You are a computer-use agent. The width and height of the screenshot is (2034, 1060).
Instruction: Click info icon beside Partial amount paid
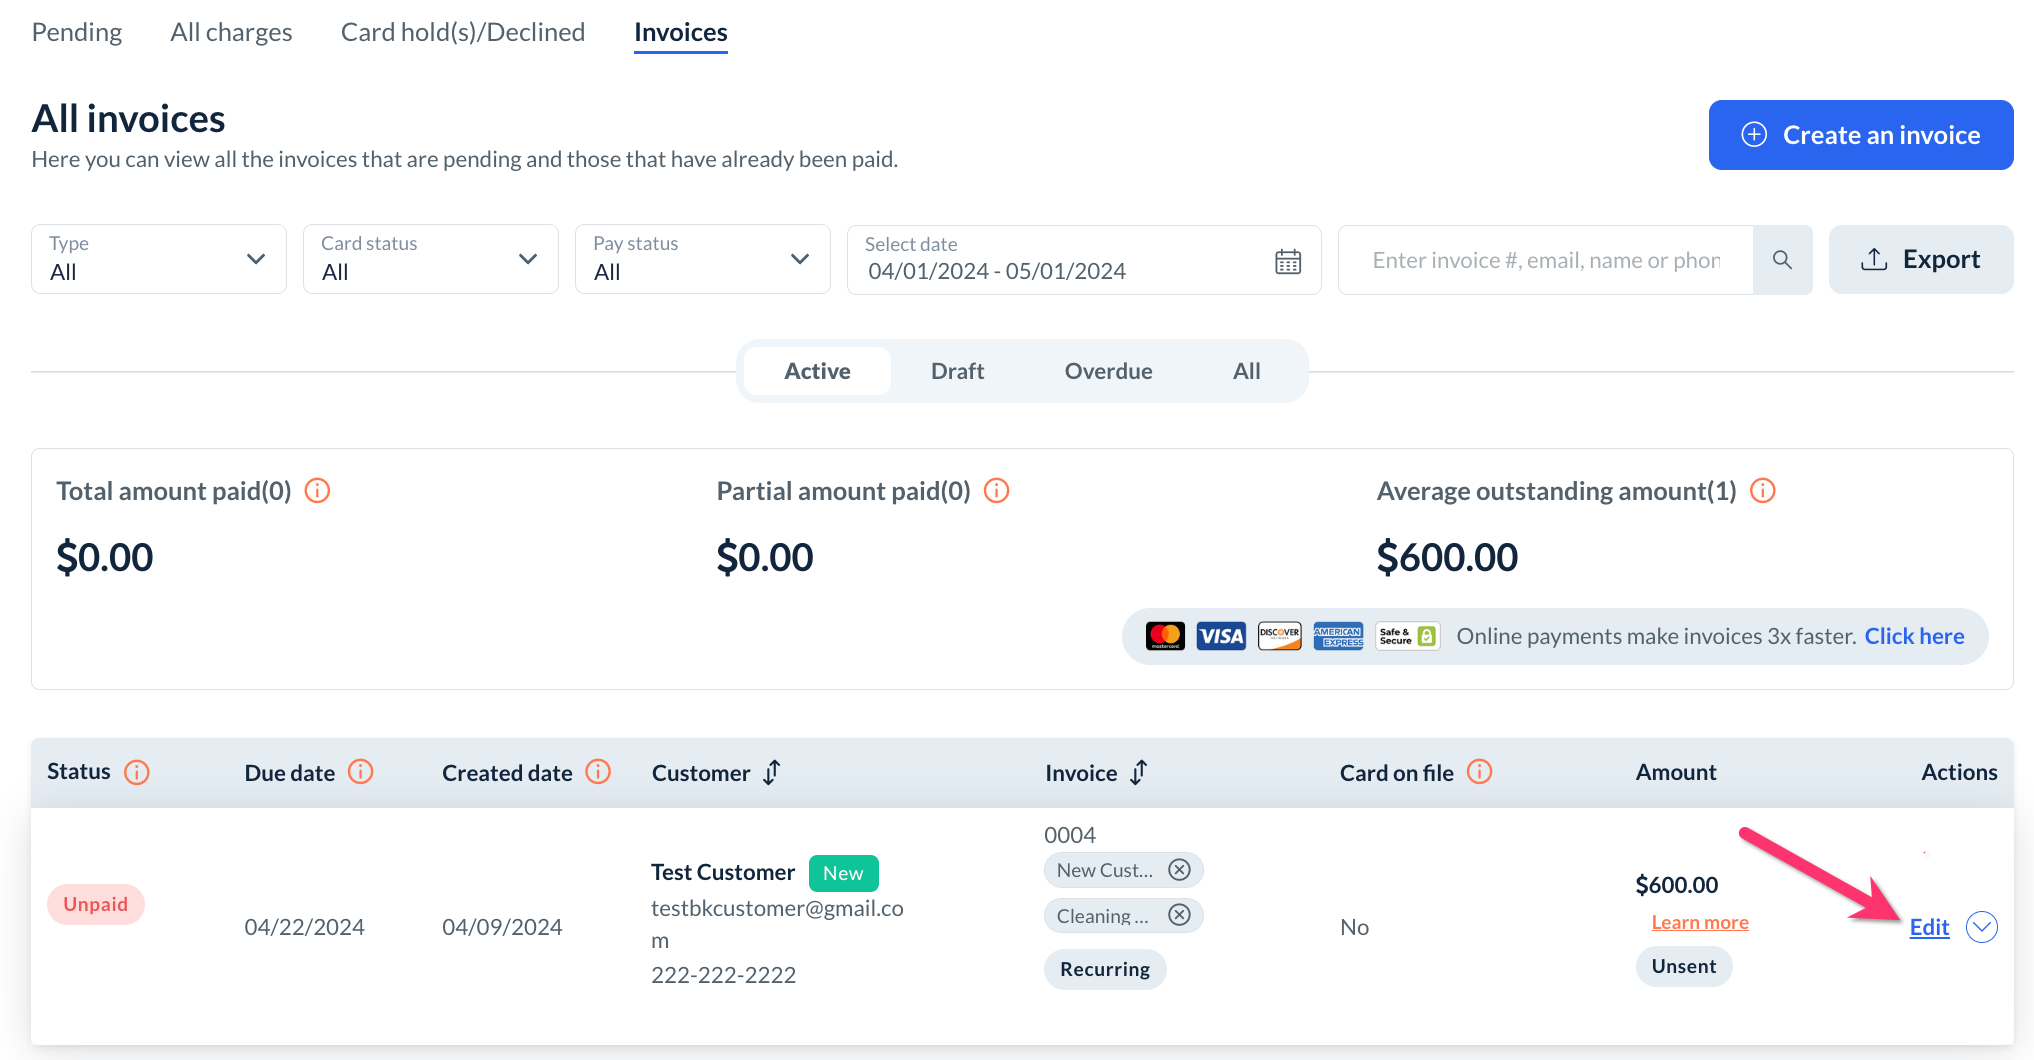997,491
